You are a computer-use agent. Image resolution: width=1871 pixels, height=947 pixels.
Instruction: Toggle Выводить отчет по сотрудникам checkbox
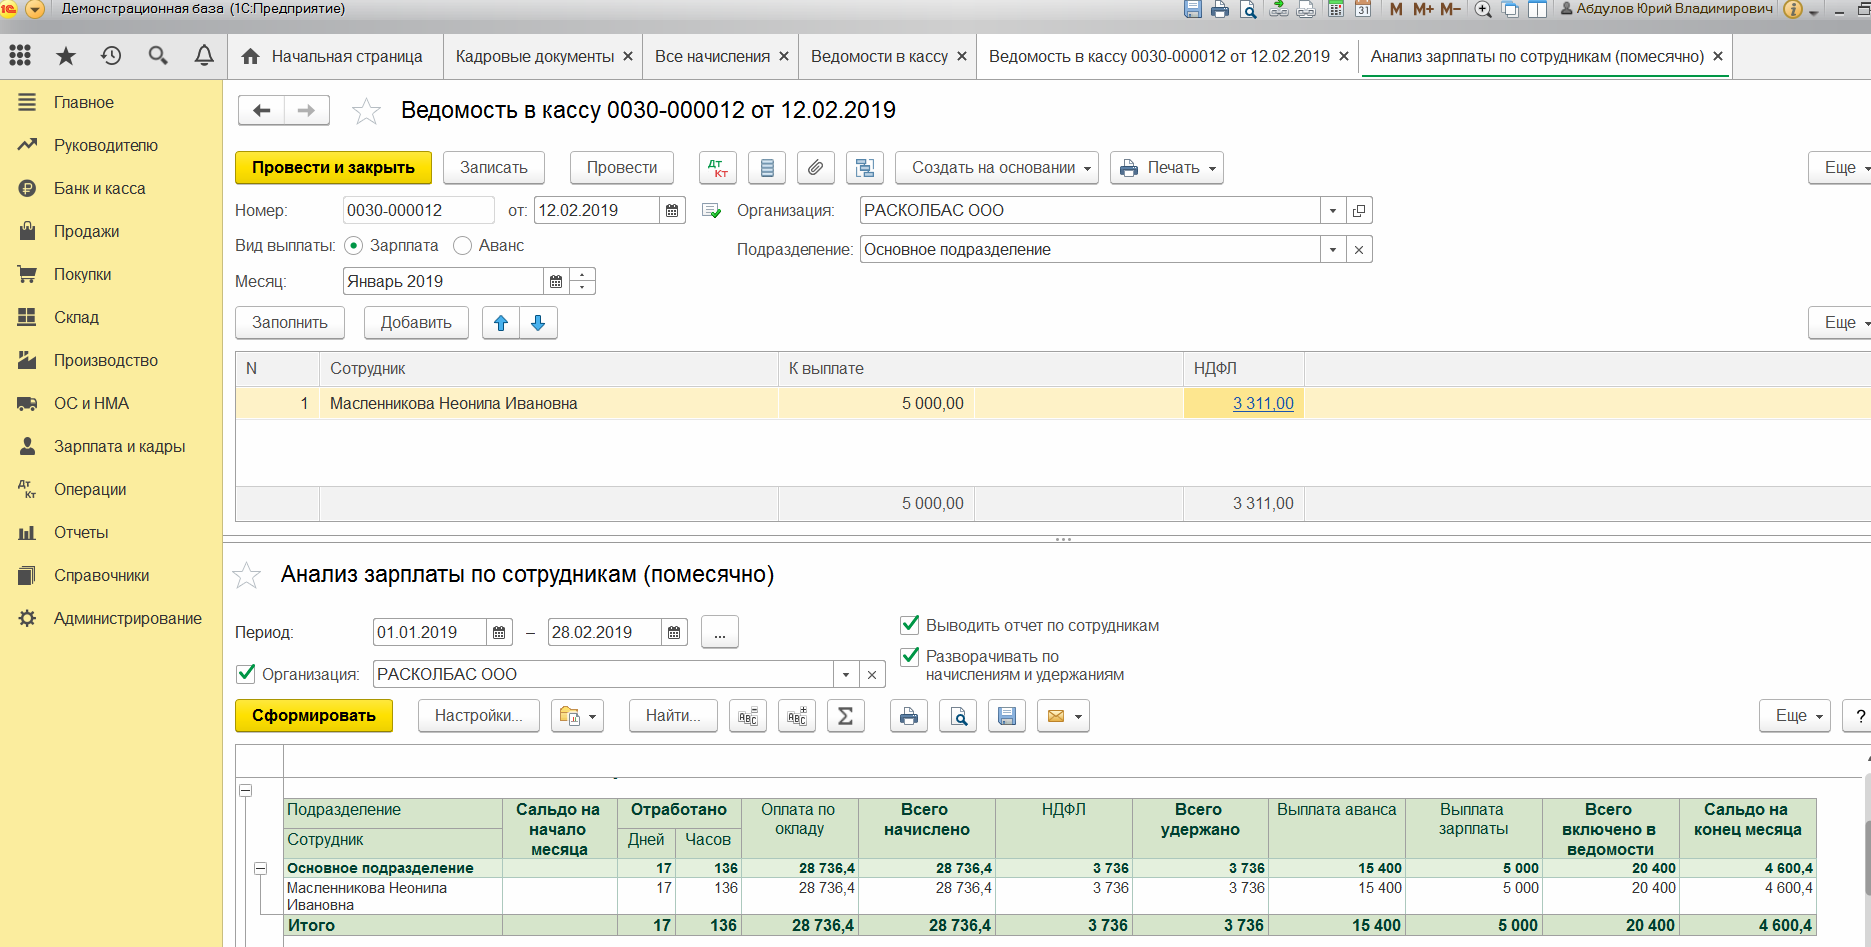point(910,625)
